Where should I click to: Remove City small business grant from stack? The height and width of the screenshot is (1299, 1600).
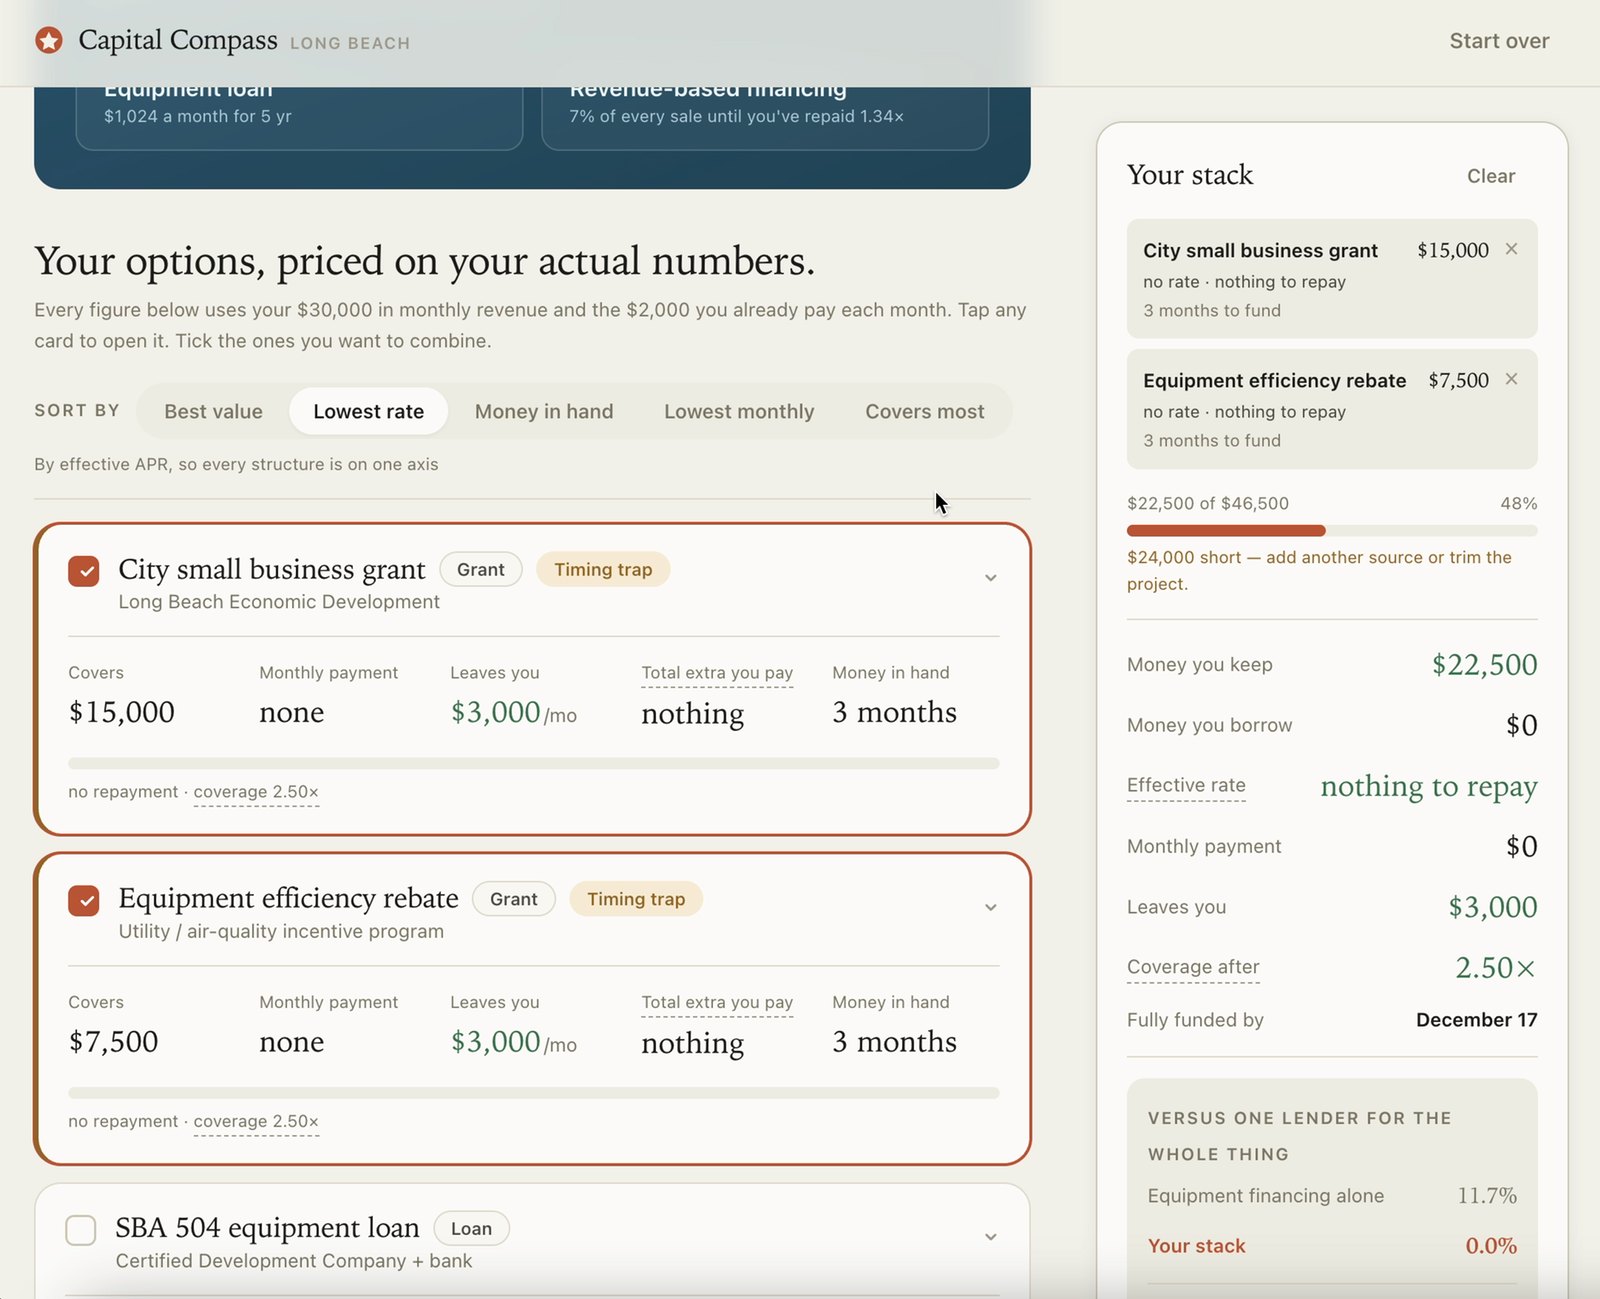(x=1511, y=249)
